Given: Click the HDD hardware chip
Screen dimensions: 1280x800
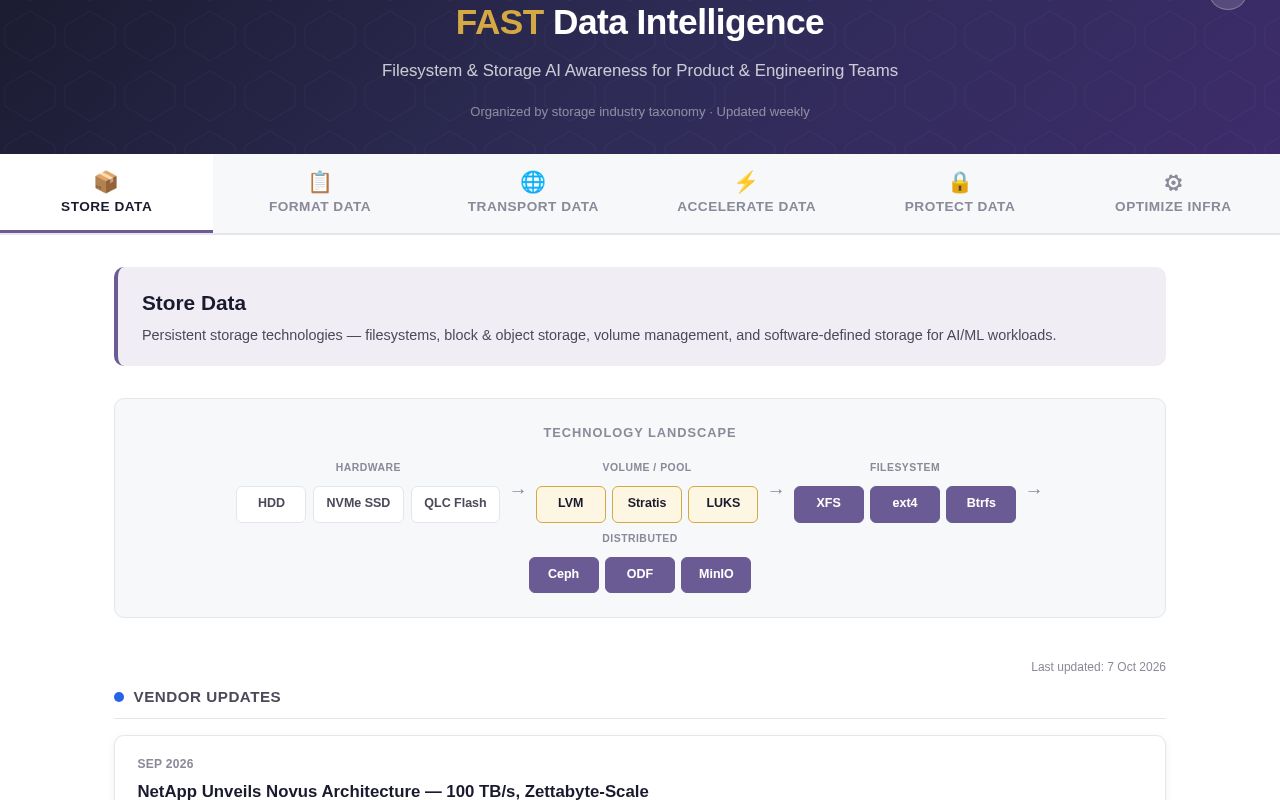Looking at the screenshot, I should (x=271, y=504).
